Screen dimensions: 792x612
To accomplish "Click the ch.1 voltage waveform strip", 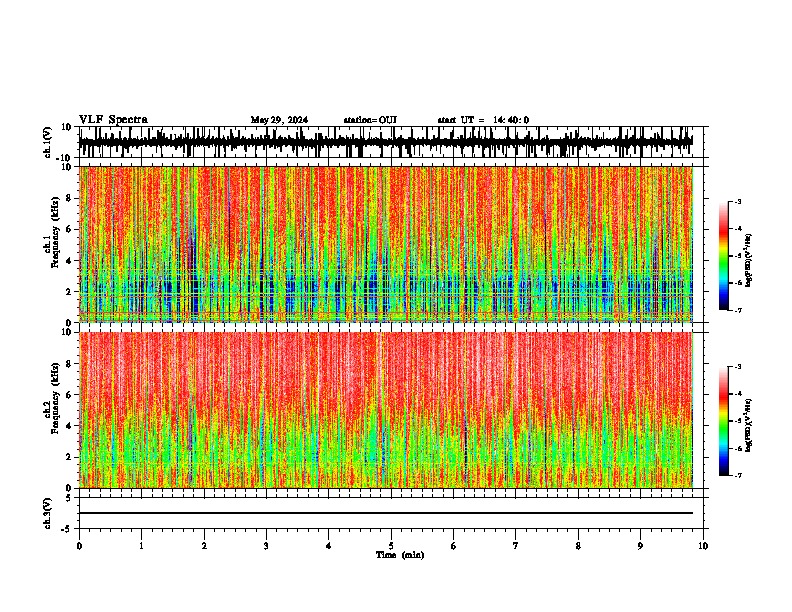I will point(386,142).
